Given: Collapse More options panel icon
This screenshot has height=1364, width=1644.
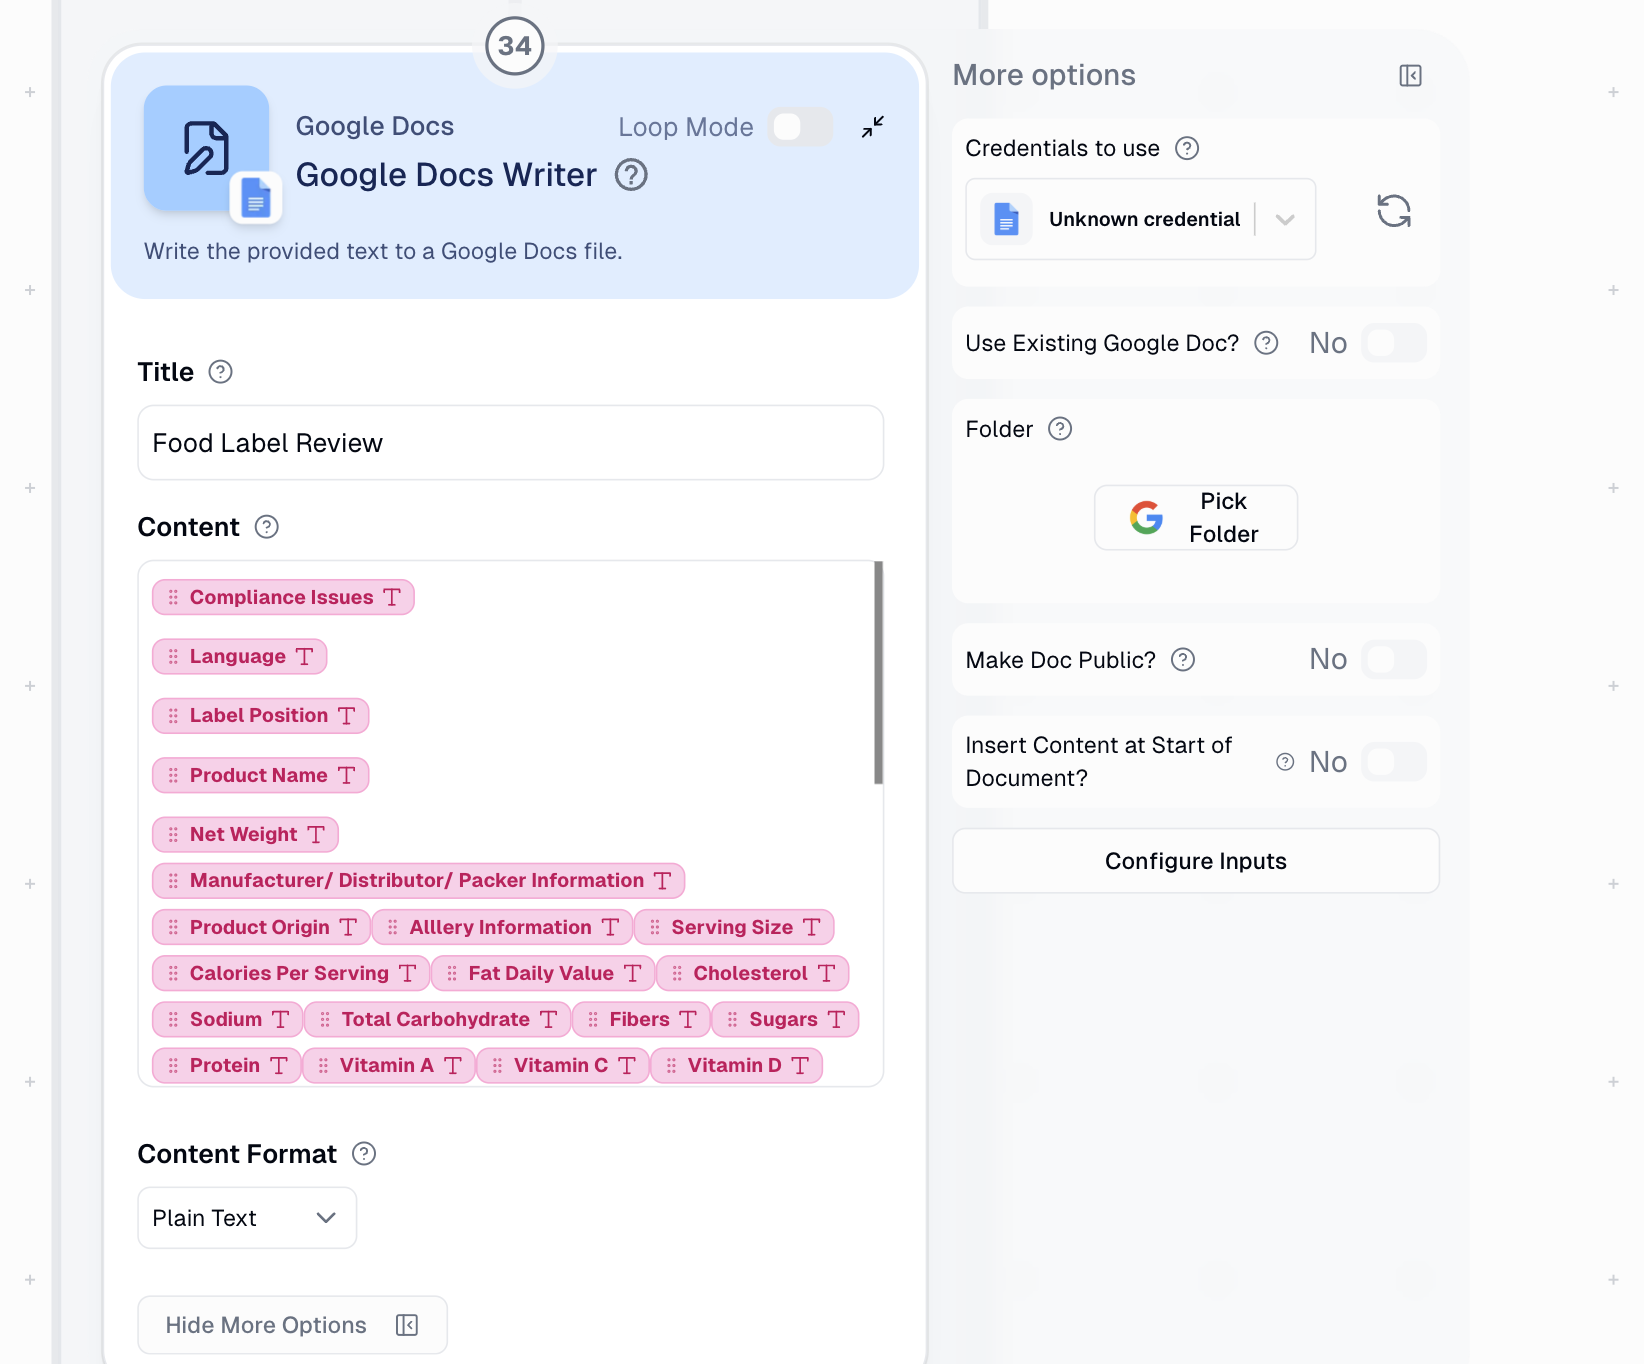Looking at the screenshot, I should 1410,76.
